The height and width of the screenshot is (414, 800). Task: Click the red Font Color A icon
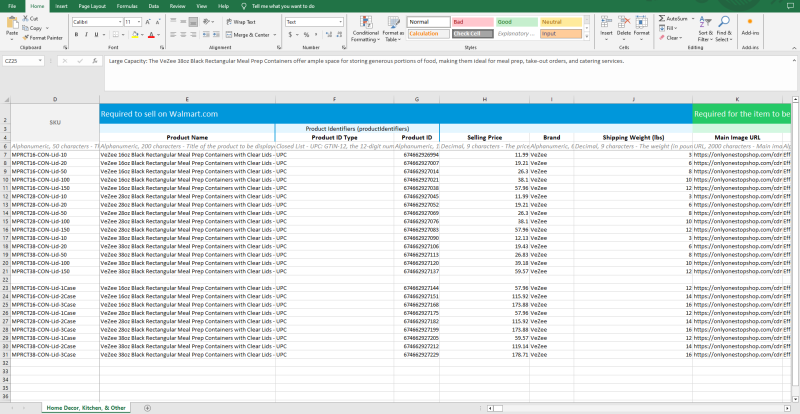151,35
